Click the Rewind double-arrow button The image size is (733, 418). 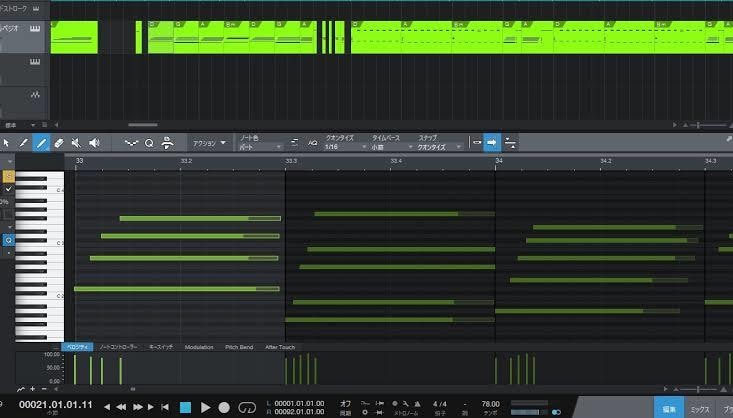click(x=121, y=407)
